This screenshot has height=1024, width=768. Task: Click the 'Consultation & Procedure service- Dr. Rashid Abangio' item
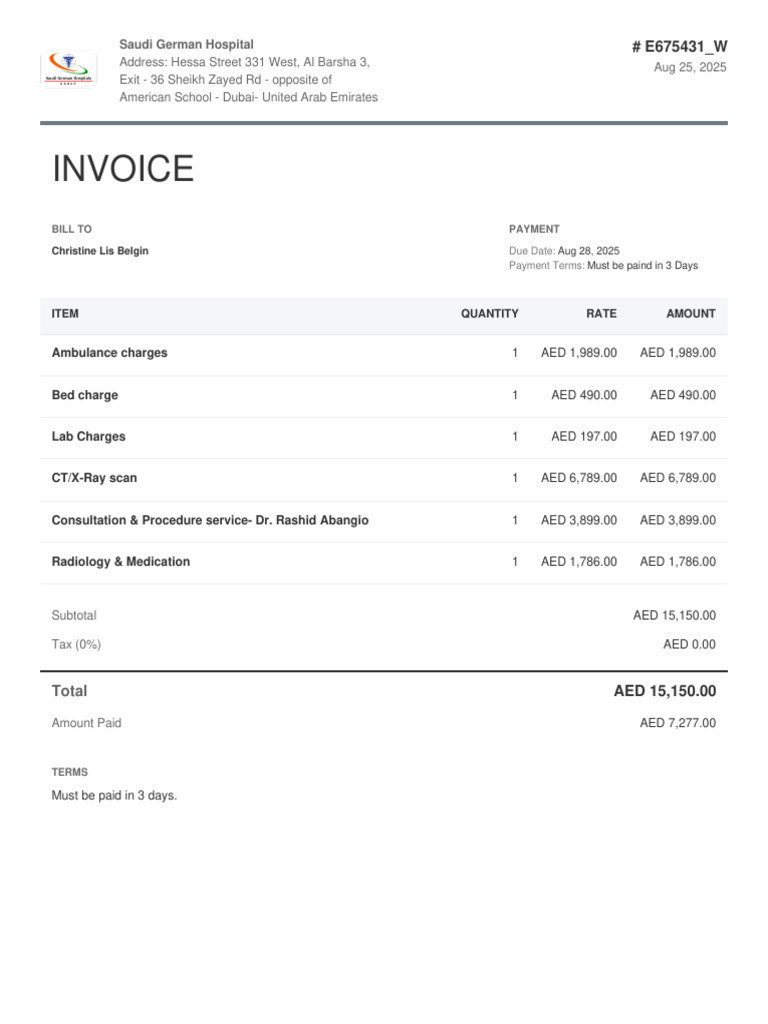[x=210, y=520]
